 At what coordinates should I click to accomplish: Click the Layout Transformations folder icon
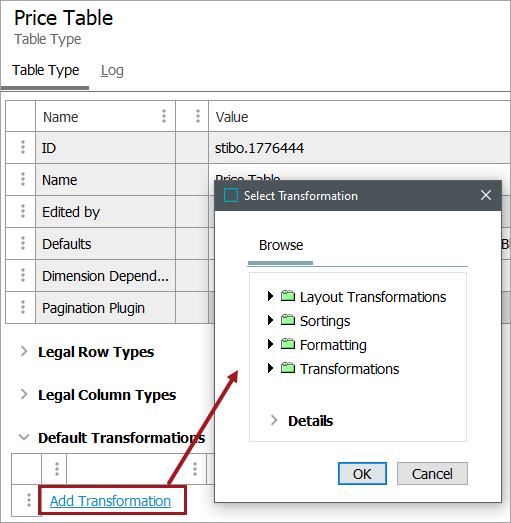point(288,296)
